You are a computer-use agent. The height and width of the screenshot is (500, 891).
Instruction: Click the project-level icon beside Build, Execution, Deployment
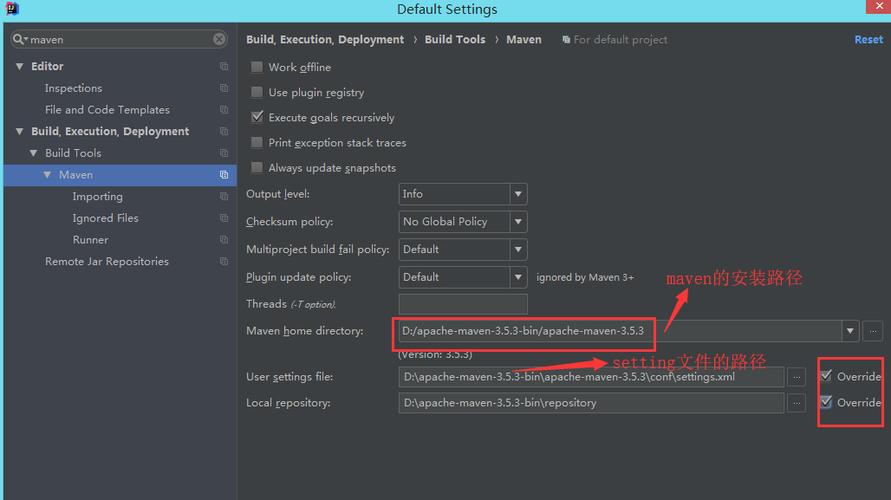[x=224, y=131]
